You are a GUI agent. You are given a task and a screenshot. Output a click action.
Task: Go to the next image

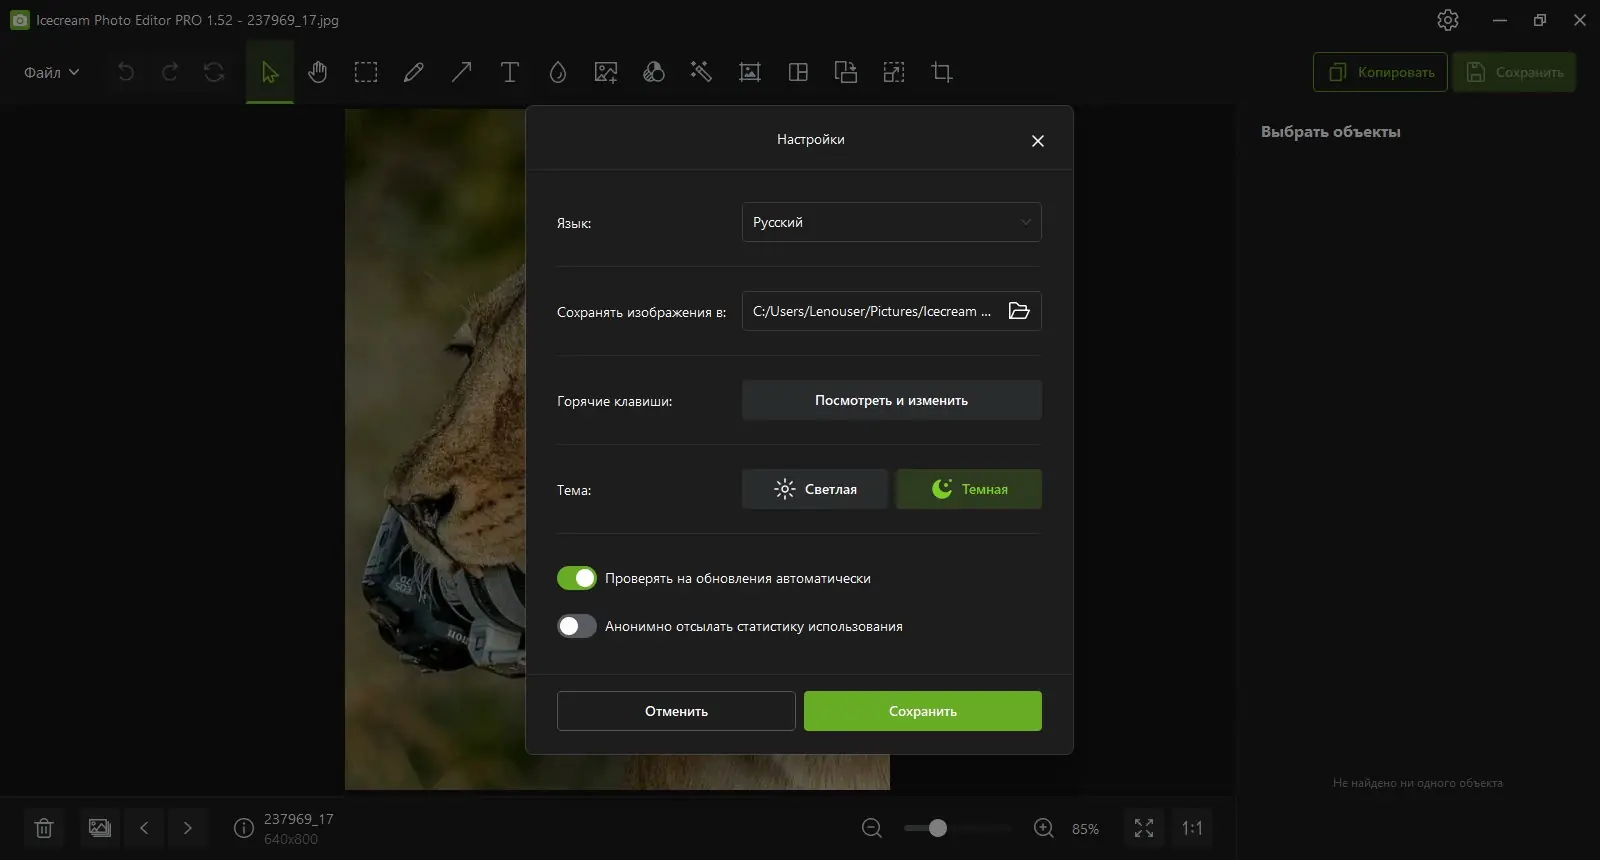[188, 828]
